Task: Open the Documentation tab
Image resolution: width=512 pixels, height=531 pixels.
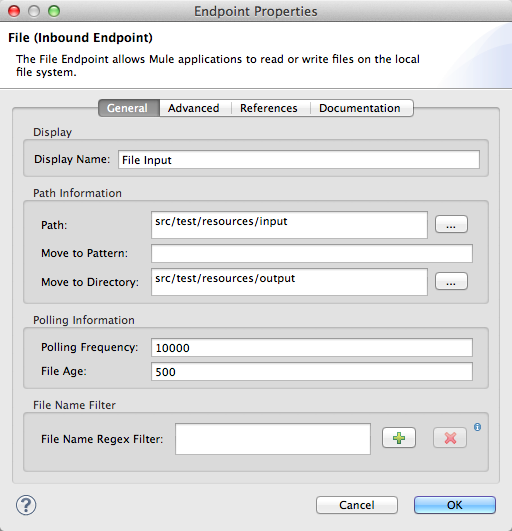Action: pos(360,108)
